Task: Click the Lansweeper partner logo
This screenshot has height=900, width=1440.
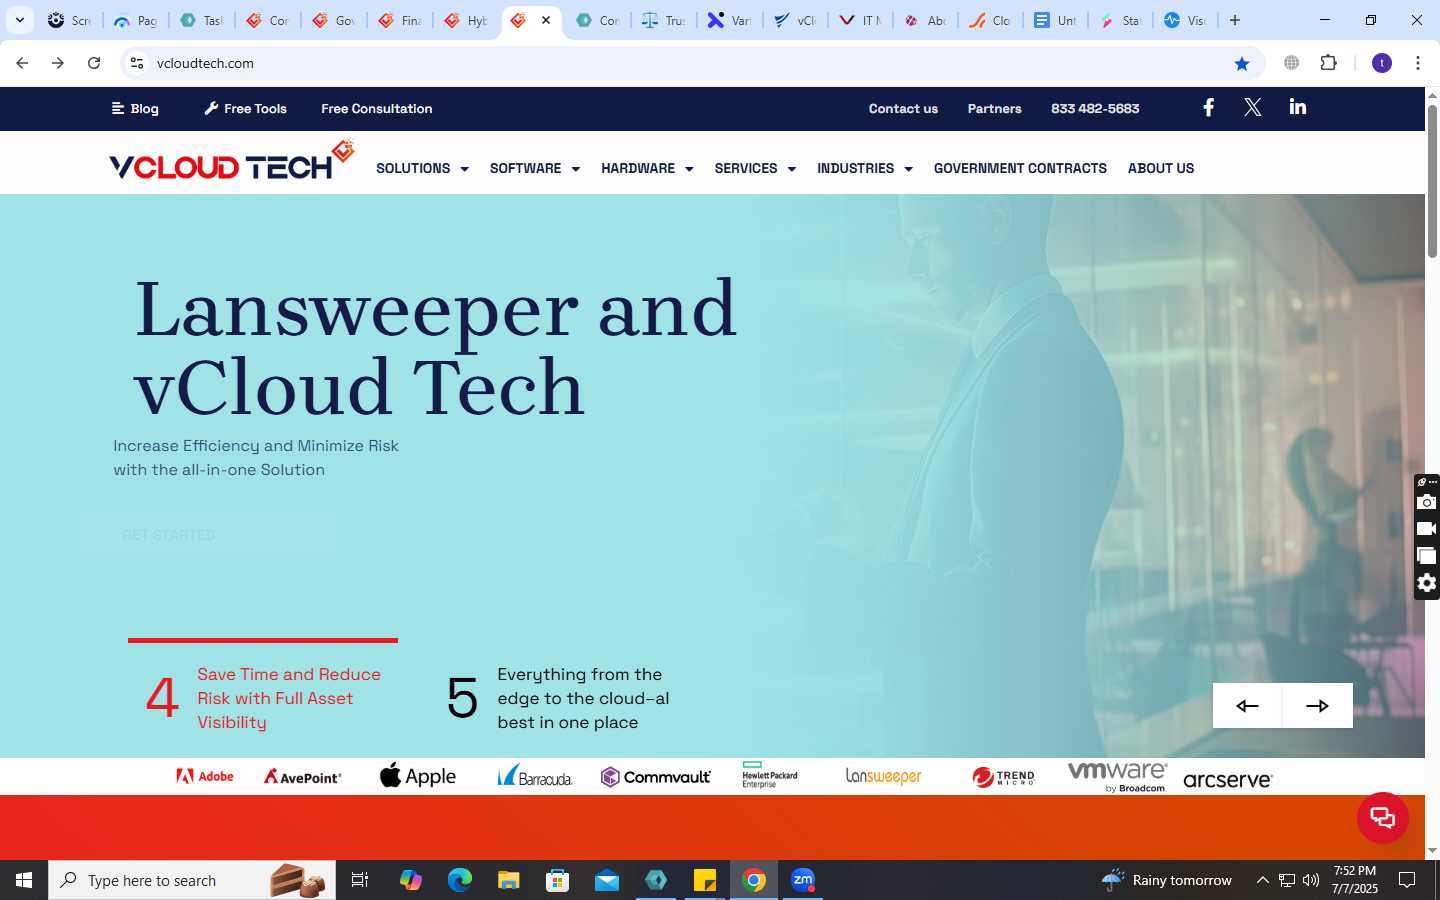Action: pyautogui.click(x=884, y=776)
